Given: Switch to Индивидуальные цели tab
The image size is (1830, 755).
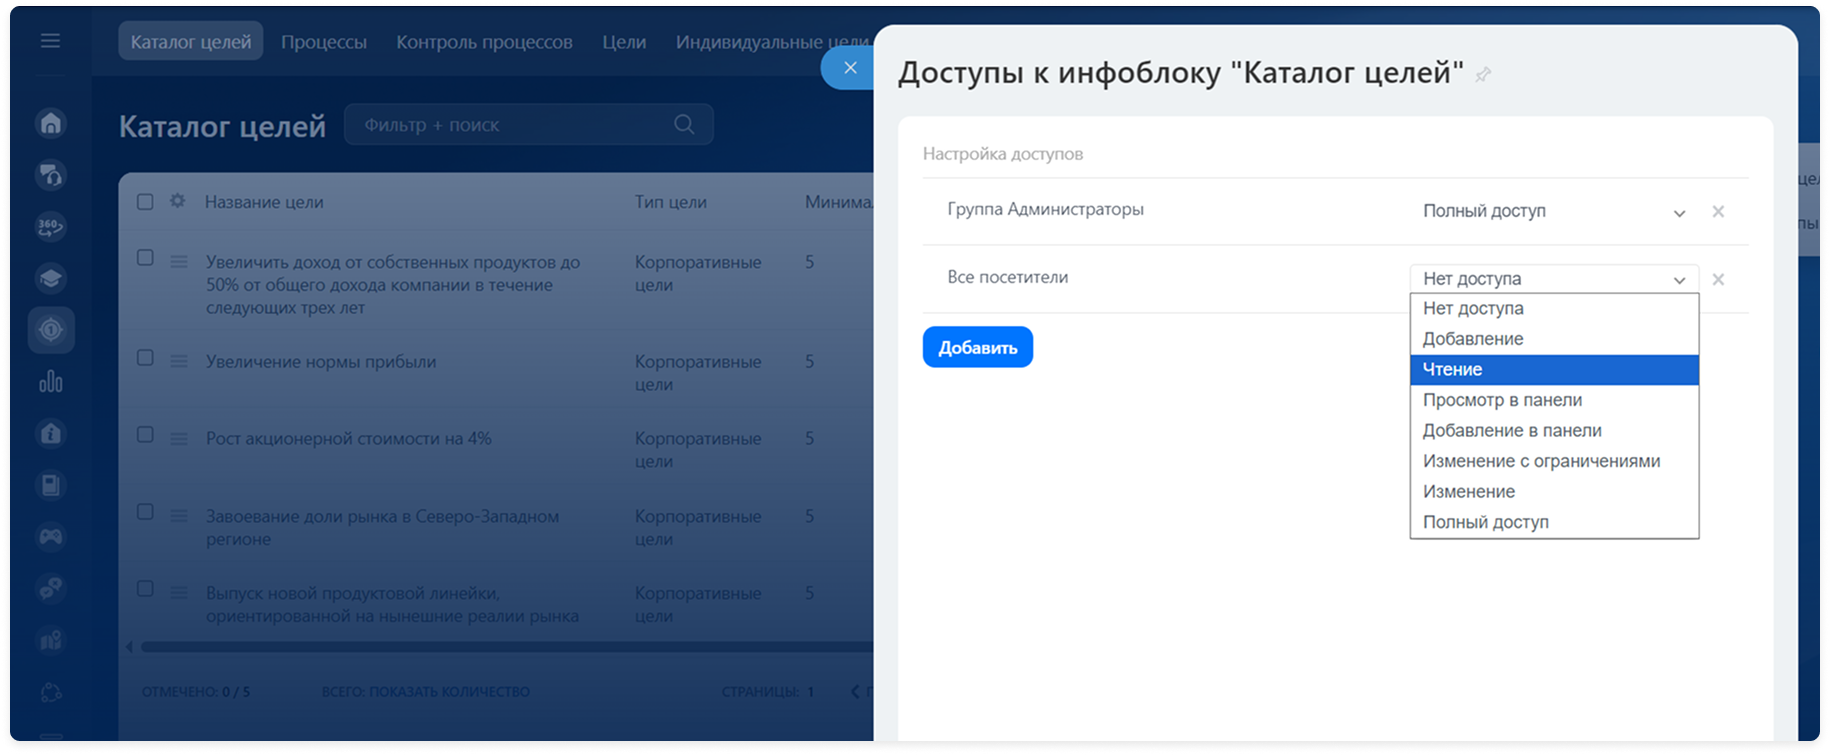Looking at the screenshot, I should pos(773,42).
